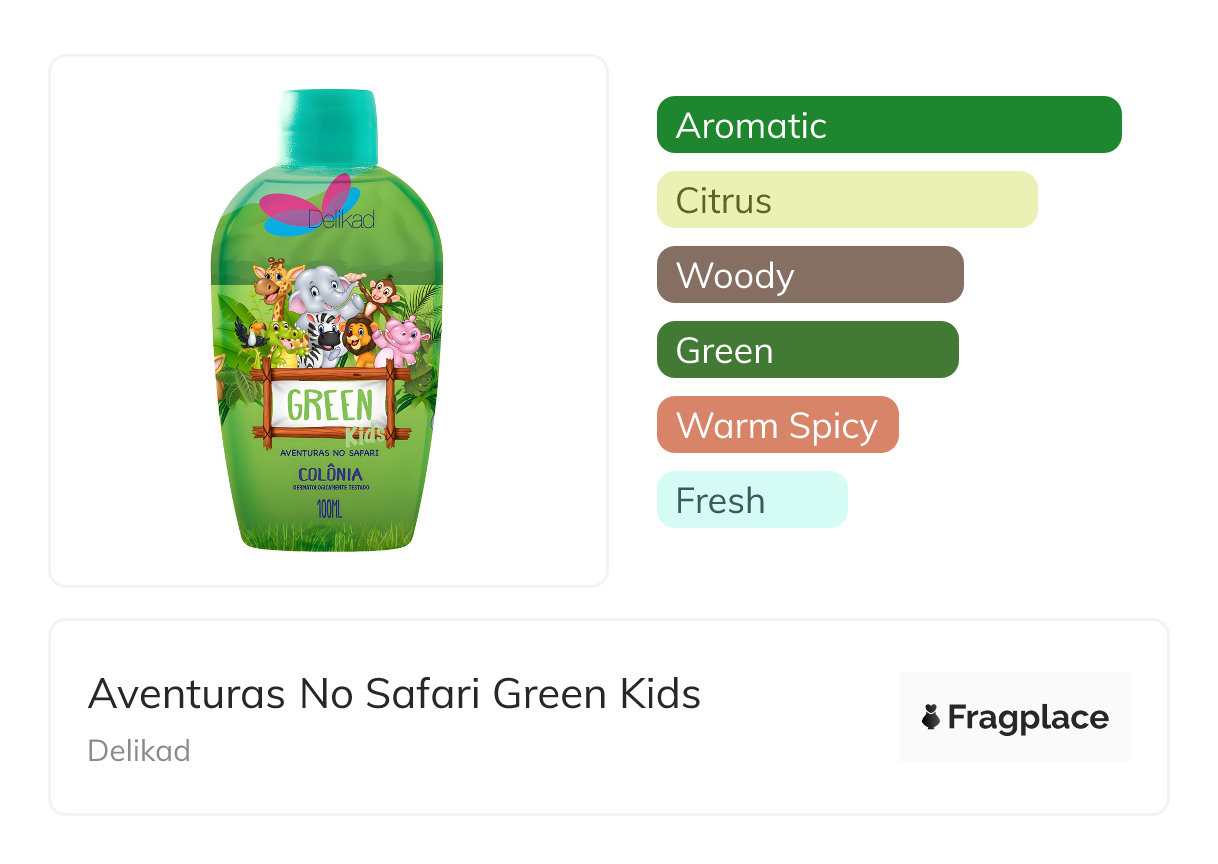The height and width of the screenshot is (864, 1218).
Task: Open the Fragplace logo text
Action: pyautogui.click(x=1028, y=717)
